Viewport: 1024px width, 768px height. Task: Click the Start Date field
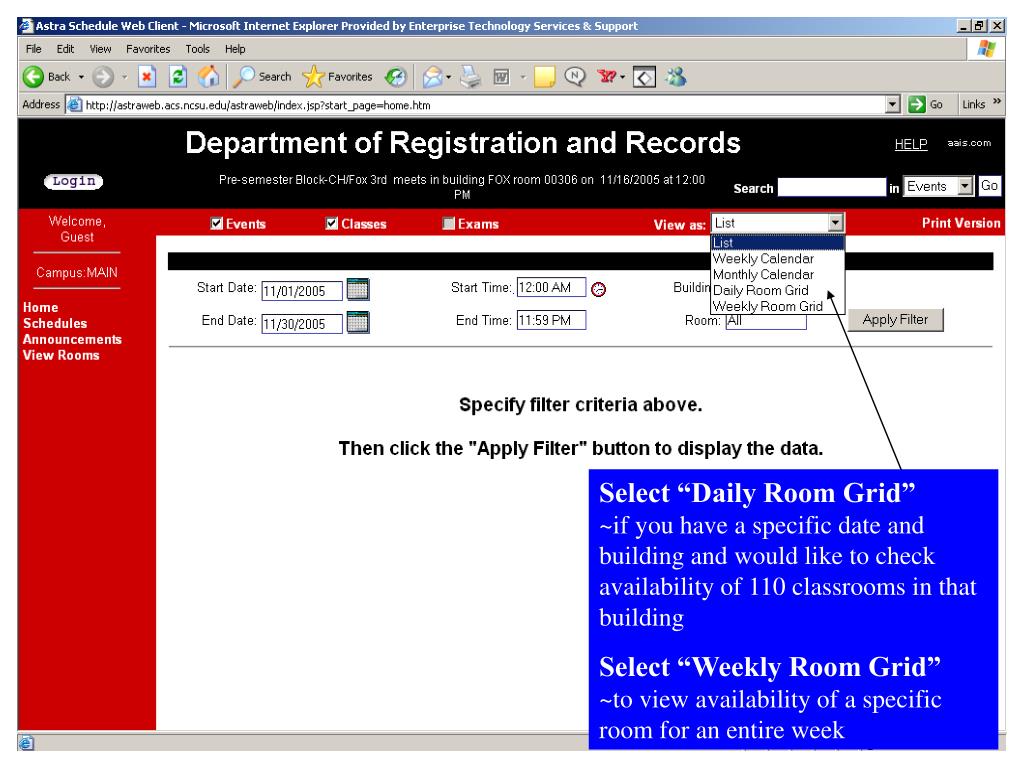(302, 291)
